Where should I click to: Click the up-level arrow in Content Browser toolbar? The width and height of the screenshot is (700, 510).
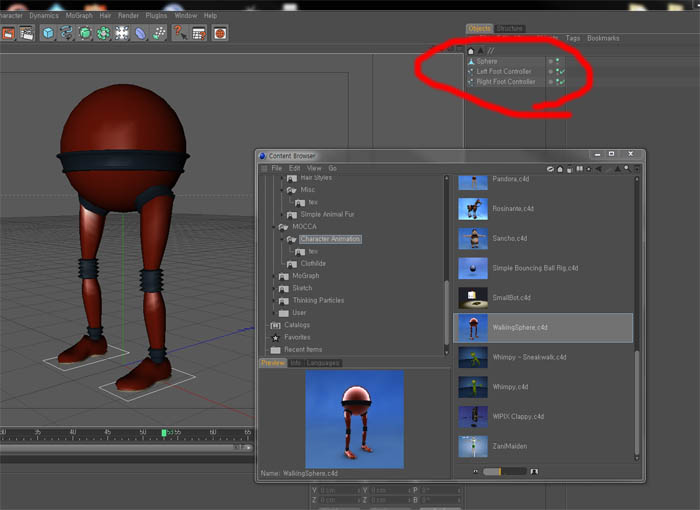tap(617, 169)
